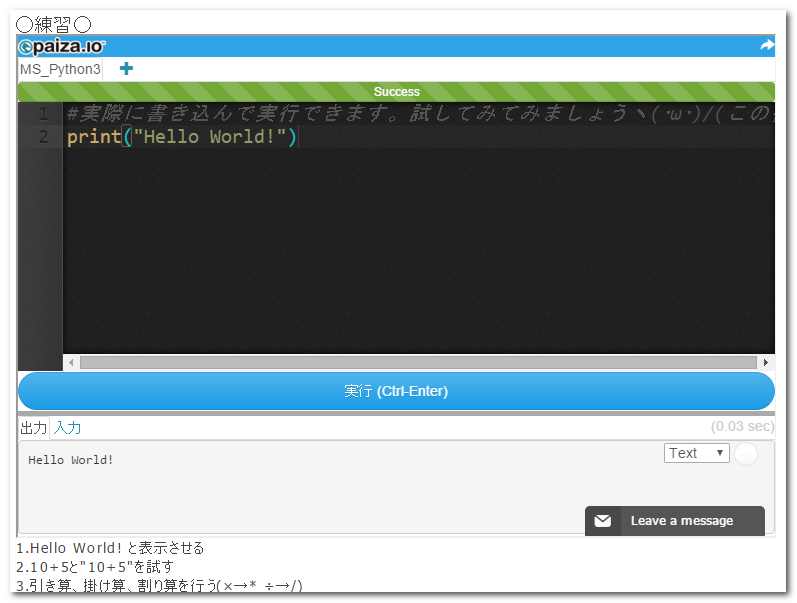Open the Text output format dropdown
Screen dimensions: 797x603
tap(696, 453)
